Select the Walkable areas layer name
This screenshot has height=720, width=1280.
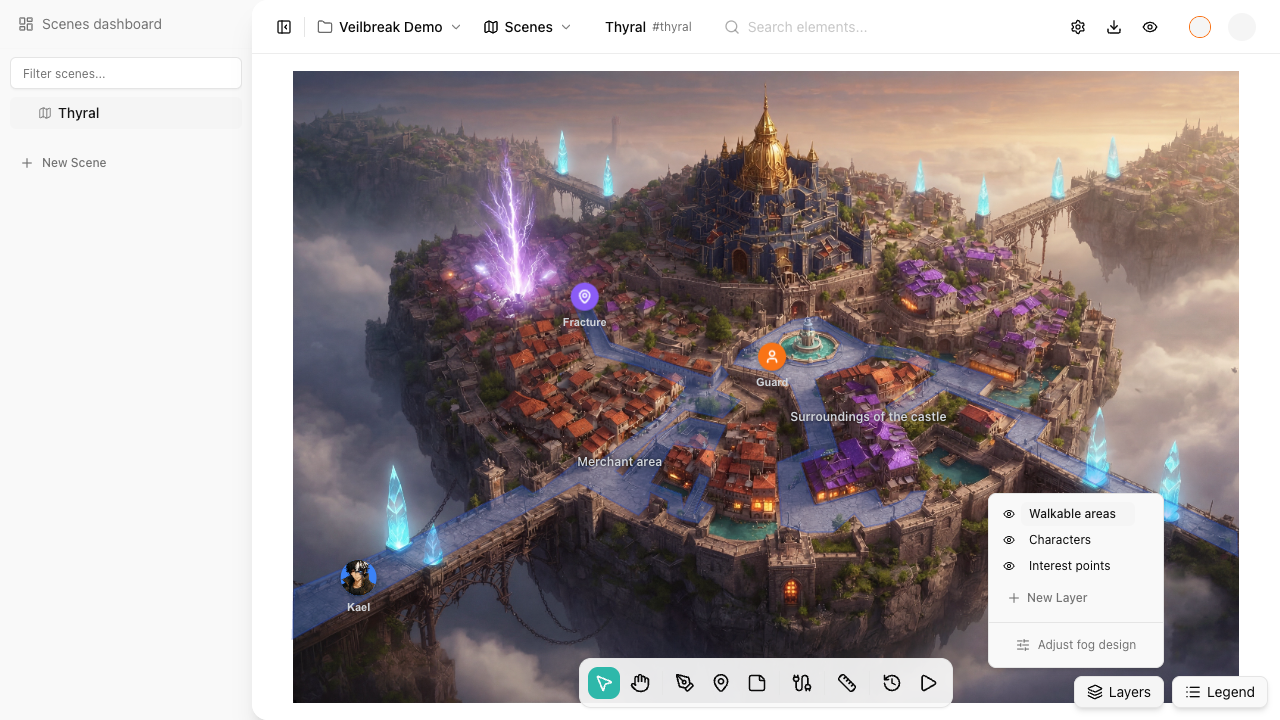tap(1072, 514)
